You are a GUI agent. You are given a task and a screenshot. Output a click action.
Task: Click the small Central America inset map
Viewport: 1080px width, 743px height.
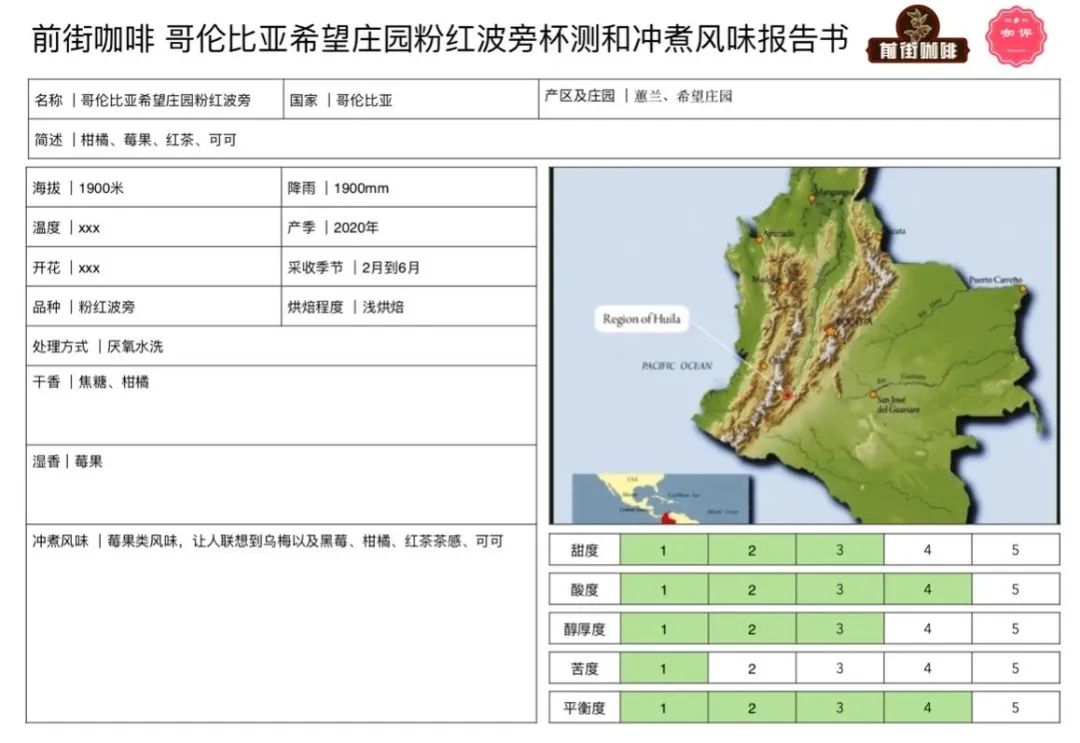click(661, 498)
